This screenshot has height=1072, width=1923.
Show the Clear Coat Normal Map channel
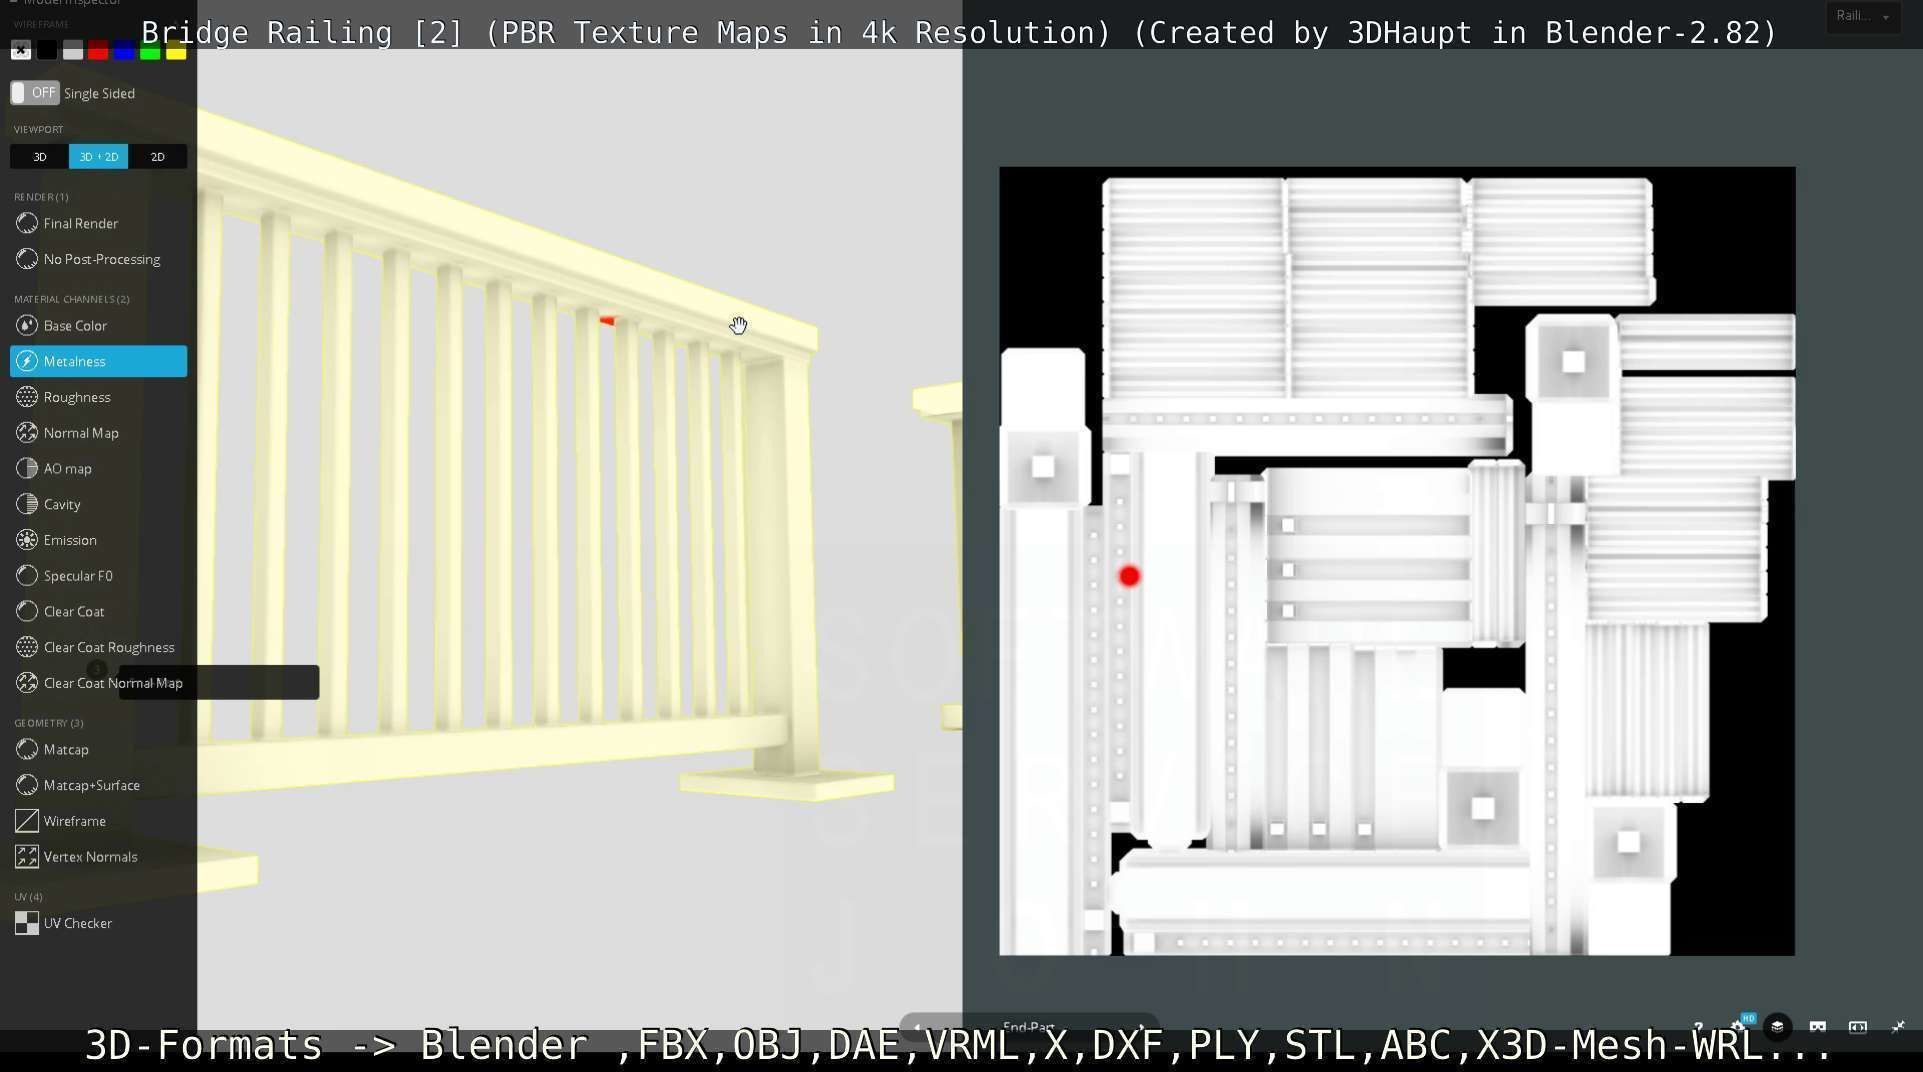pyautogui.click(x=98, y=683)
